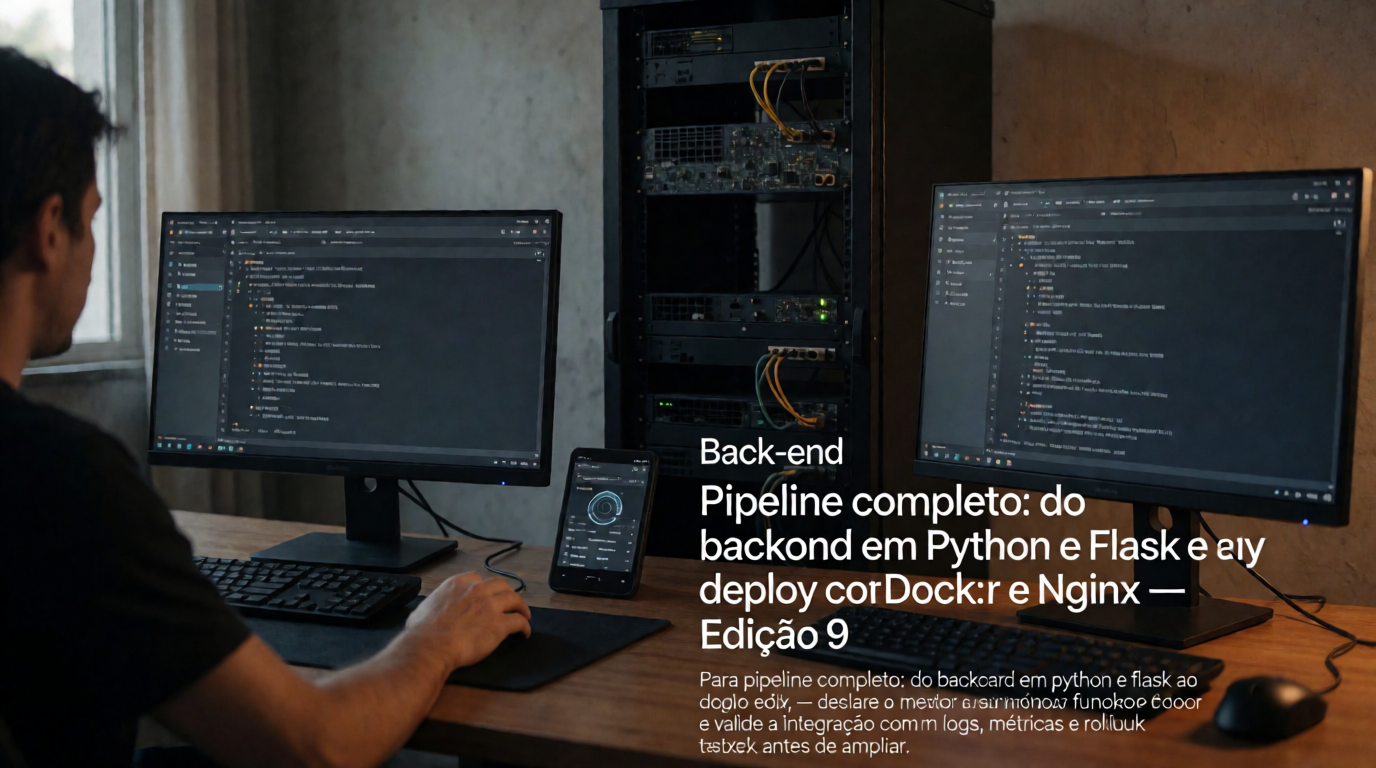Open the "Pipeline completo" article headline
The width and height of the screenshot is (1376, 768).
pyautogui.click(x=983, y=567)
